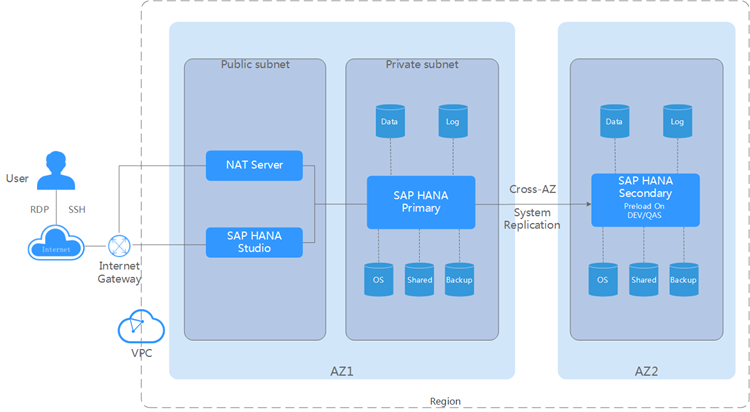This screenshot has height=412, width=750.
Task: Click the Data disk above SAP HANA Primary
Action: [390, 121]
